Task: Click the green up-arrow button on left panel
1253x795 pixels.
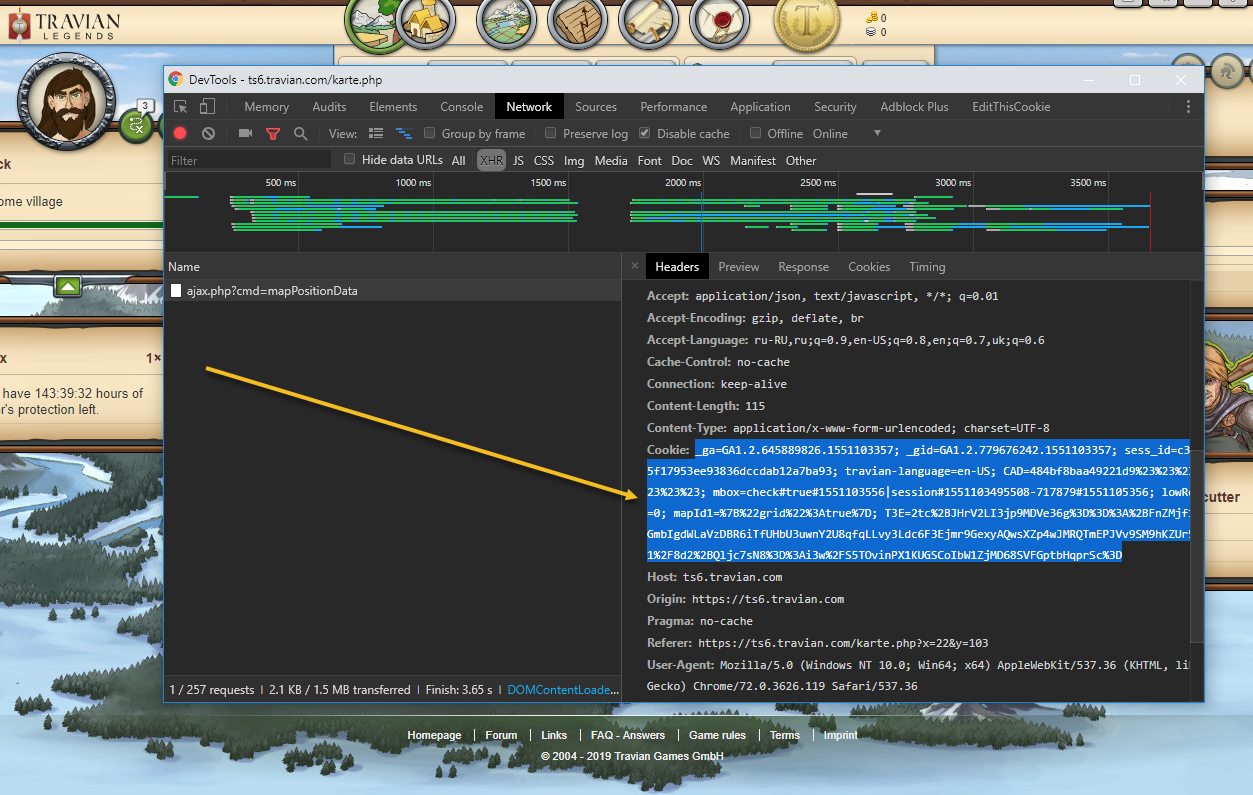Action: 68,287
